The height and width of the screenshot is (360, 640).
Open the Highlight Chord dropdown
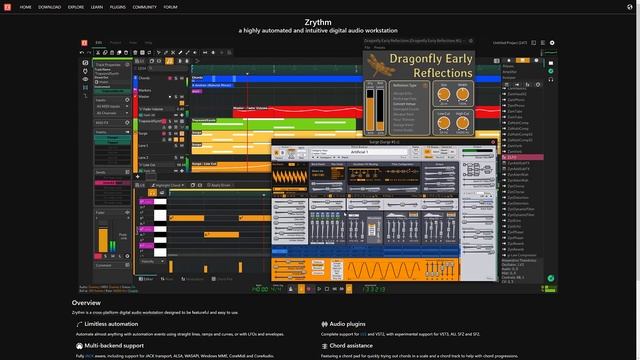click(x=168, y=185)
